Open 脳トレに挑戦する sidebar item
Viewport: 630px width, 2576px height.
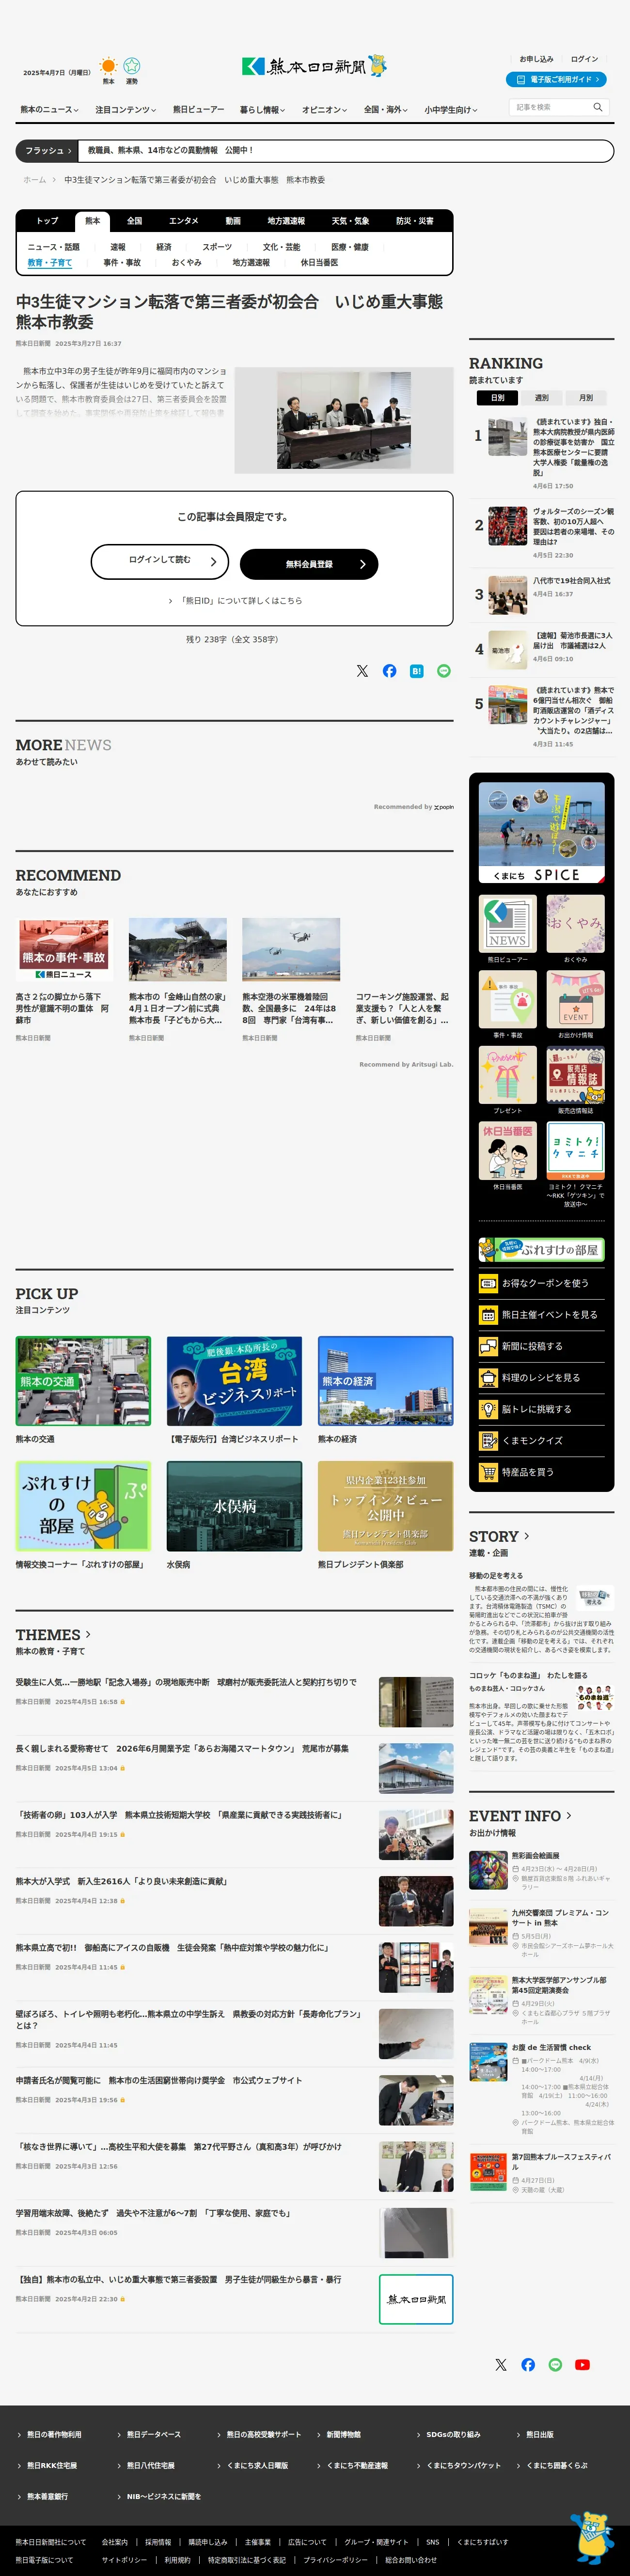541,1409
